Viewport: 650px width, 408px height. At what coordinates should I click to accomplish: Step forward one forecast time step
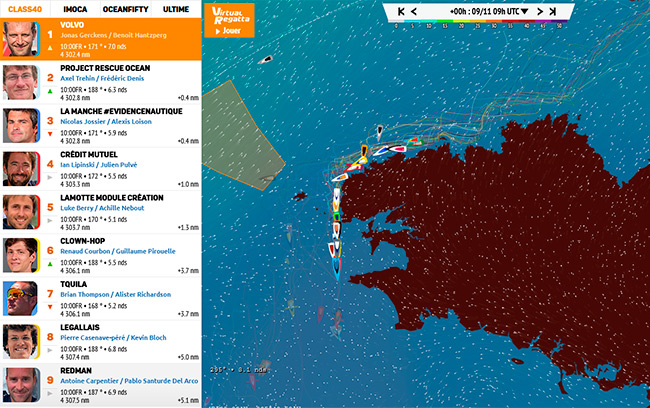coord(540,12)
